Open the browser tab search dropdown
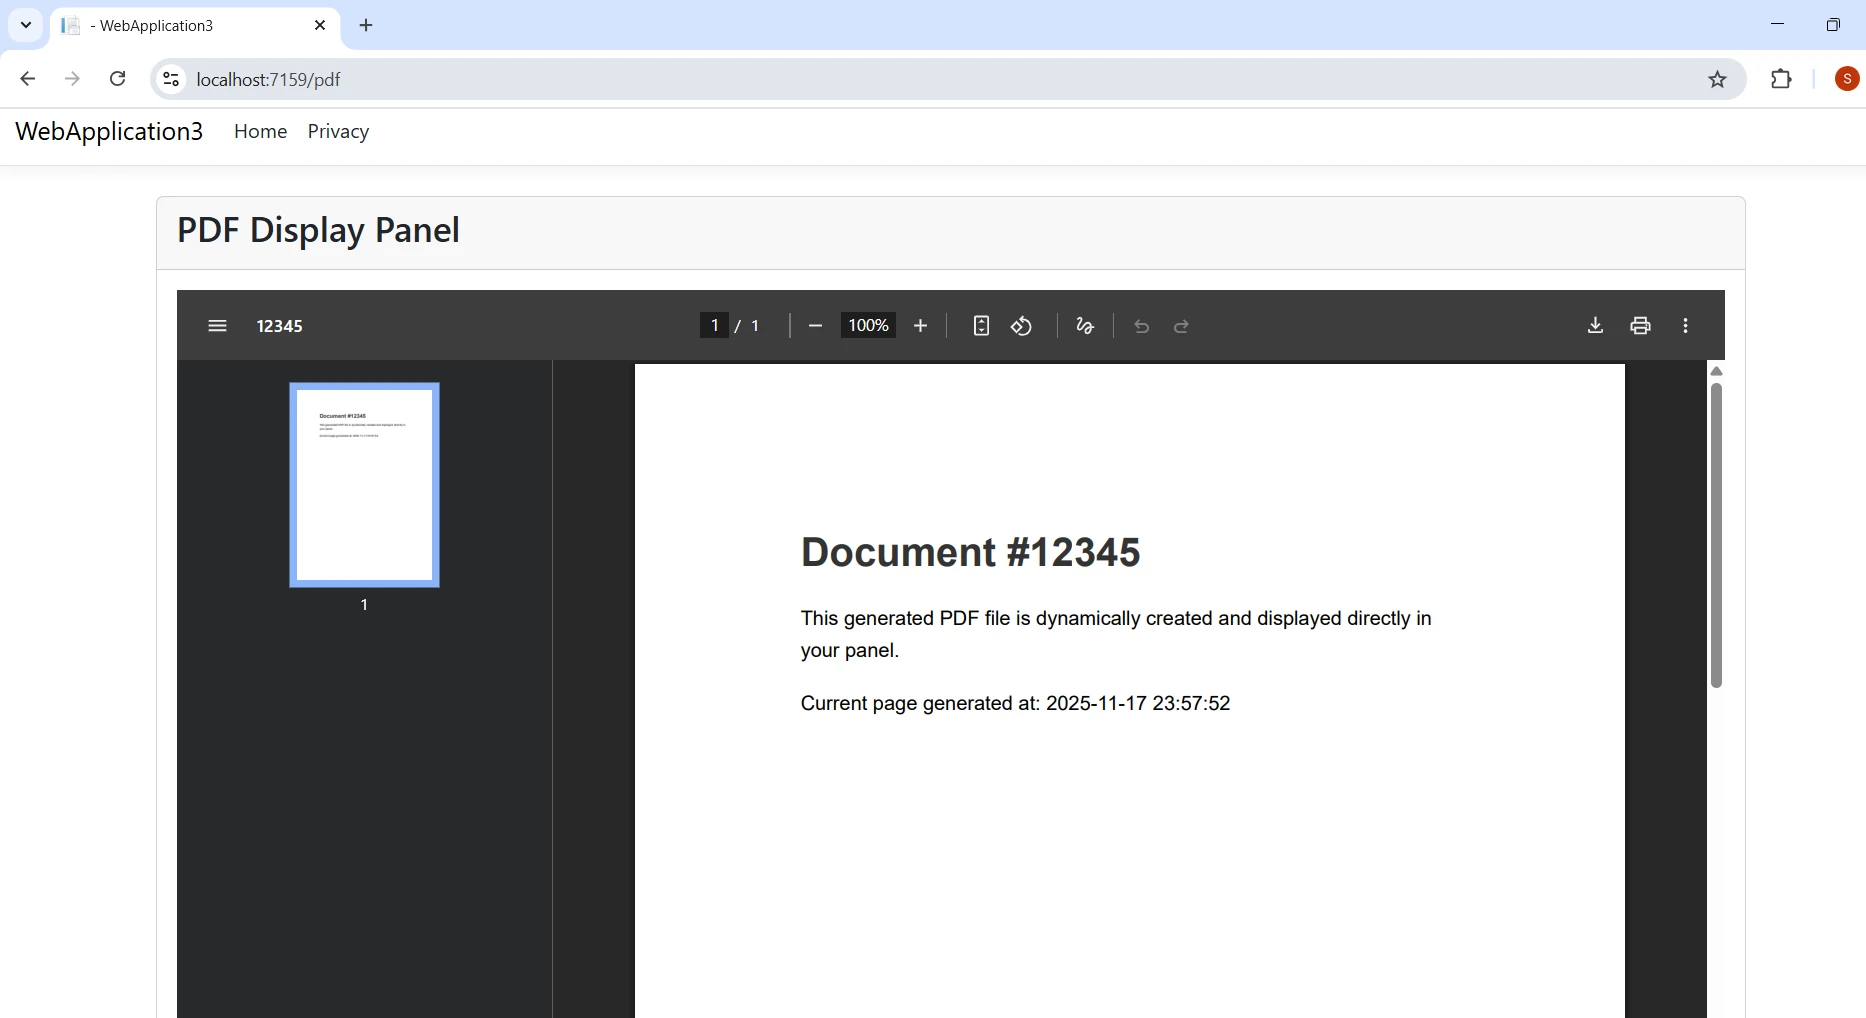The height and width of the screenshot is (1018, 1866). (x=25, y=25)
